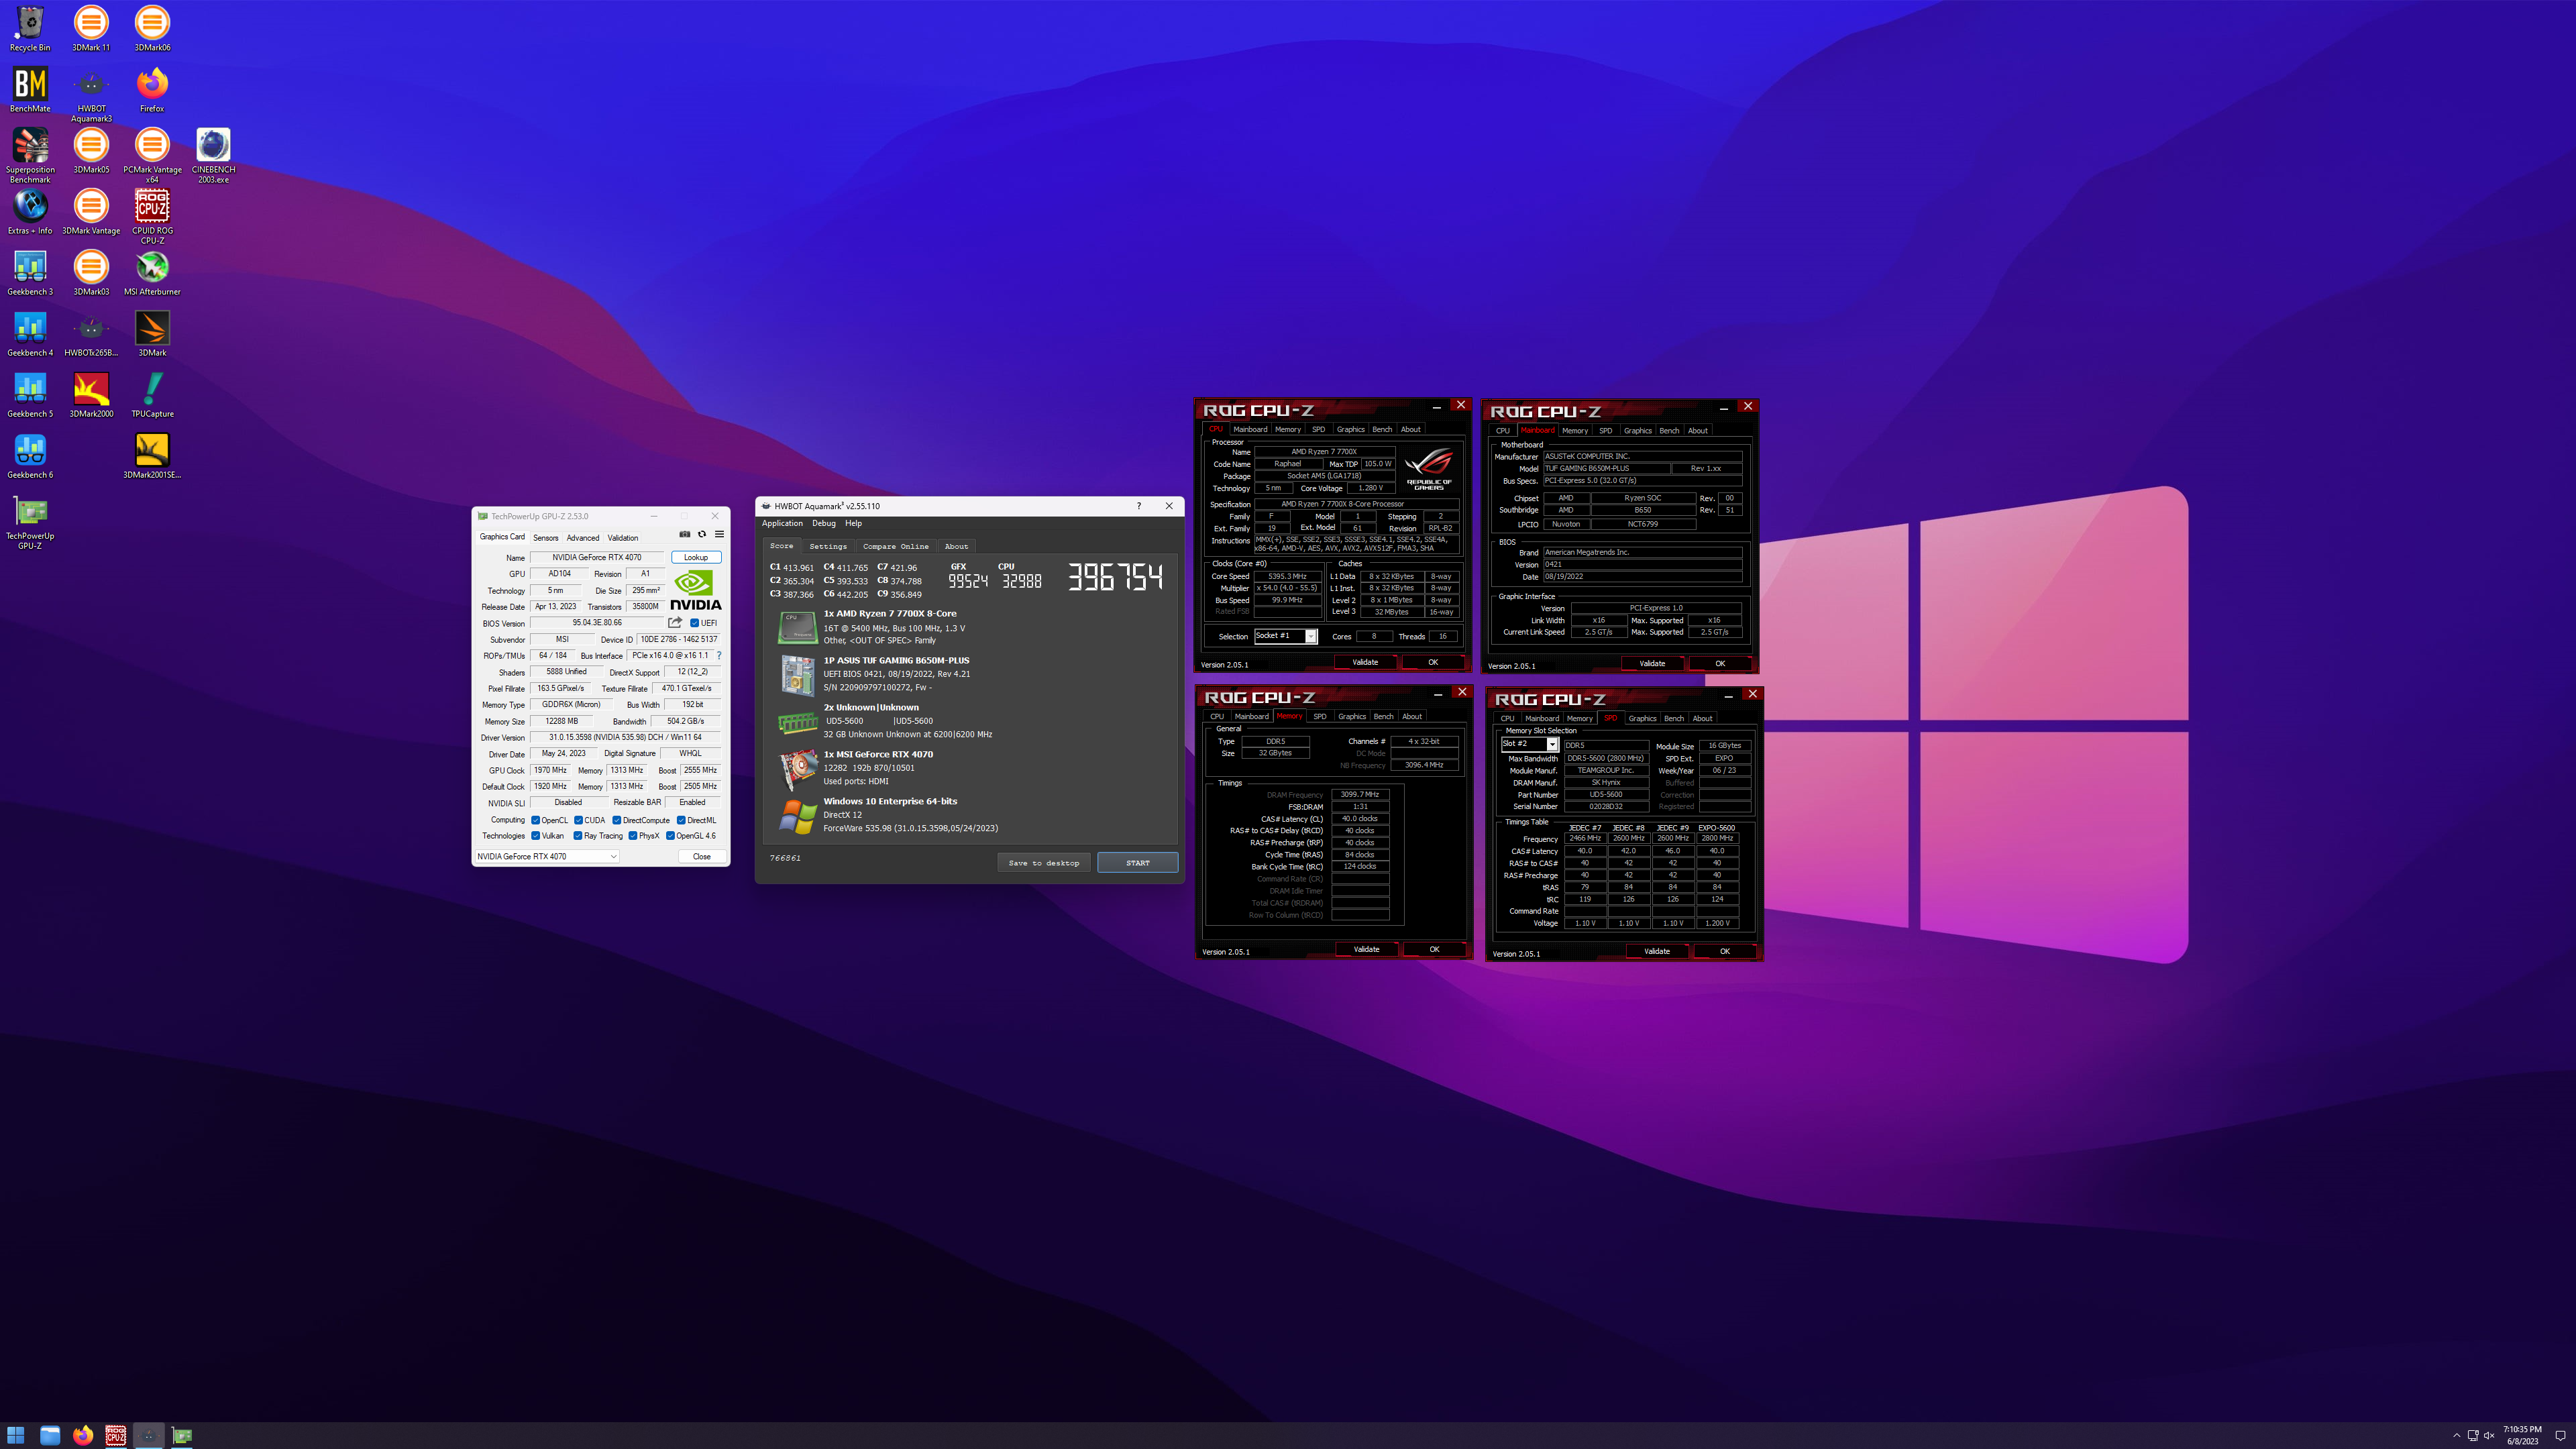Toggle the OpenGL 4.6 checkbox

[671, 836]
